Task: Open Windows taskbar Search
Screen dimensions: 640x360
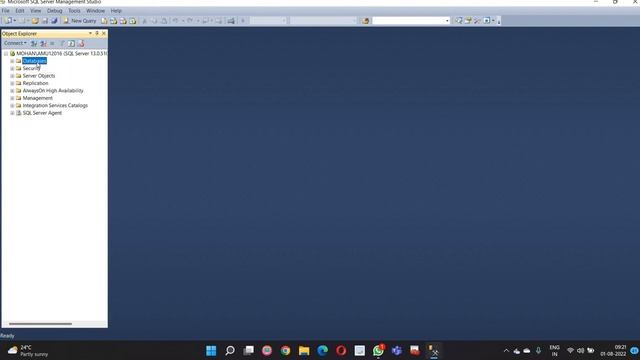Action: pos(230,351)
